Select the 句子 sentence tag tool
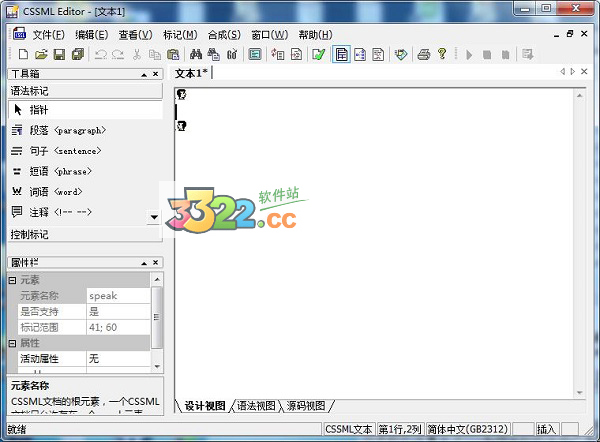Image resolution: width=600 pixels, height=442 pixels. (85, 151)
